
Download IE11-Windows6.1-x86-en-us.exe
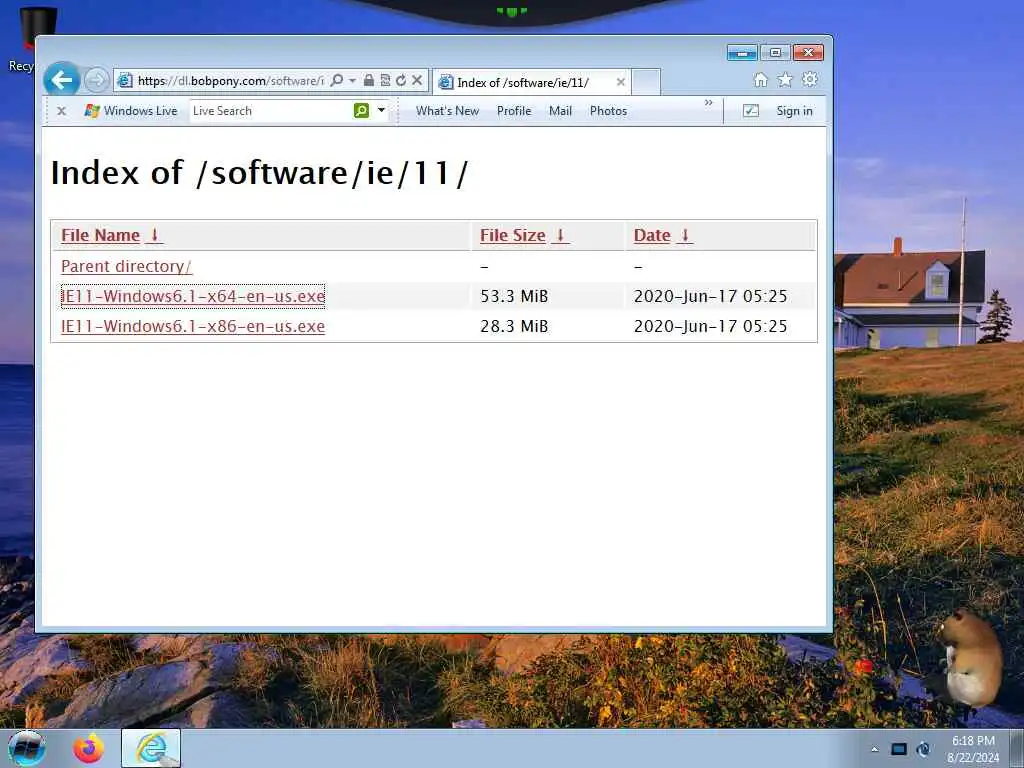(x=193, y=327)
